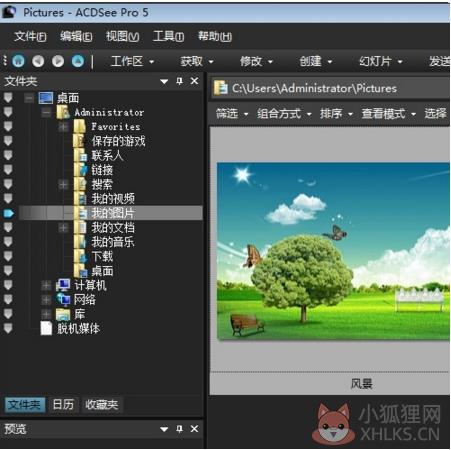Screen dimensions: 451x450
Task: Select the 风景 landscape thumbnail
Action: pos(333,251)
